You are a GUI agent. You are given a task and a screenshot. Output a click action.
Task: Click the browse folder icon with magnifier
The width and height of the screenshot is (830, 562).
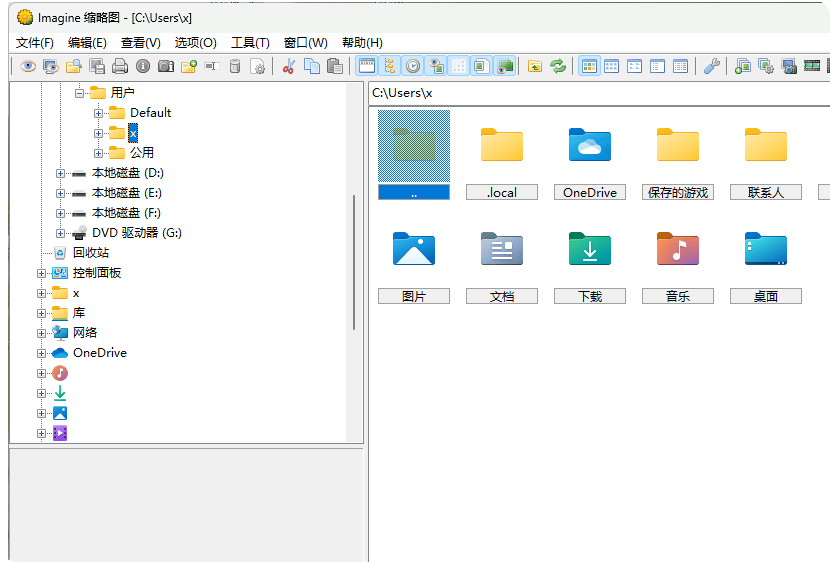[x=74, y=66]
